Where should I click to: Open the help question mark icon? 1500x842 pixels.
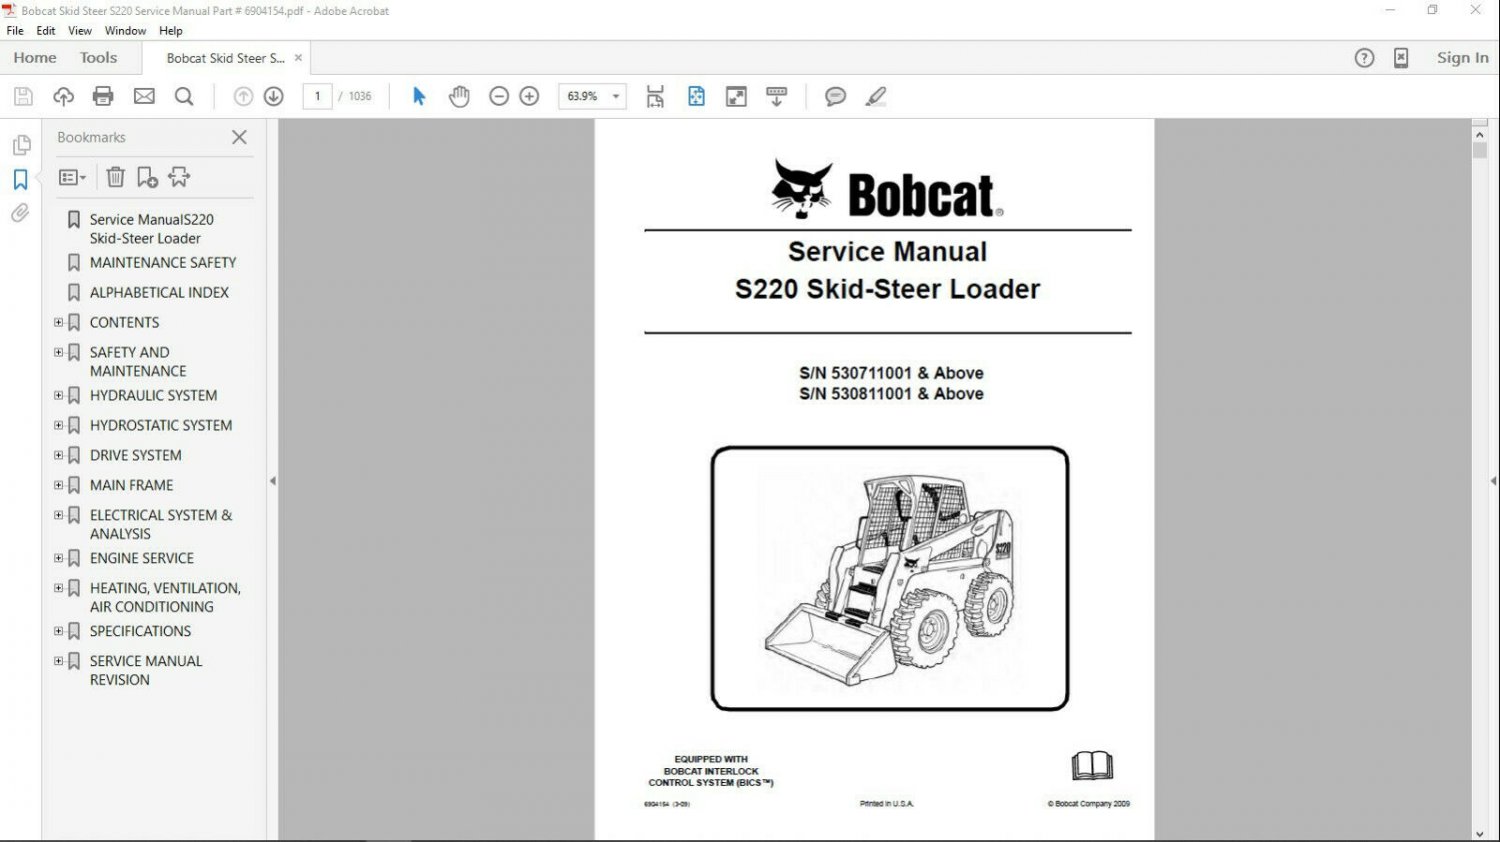[1364, 58]
